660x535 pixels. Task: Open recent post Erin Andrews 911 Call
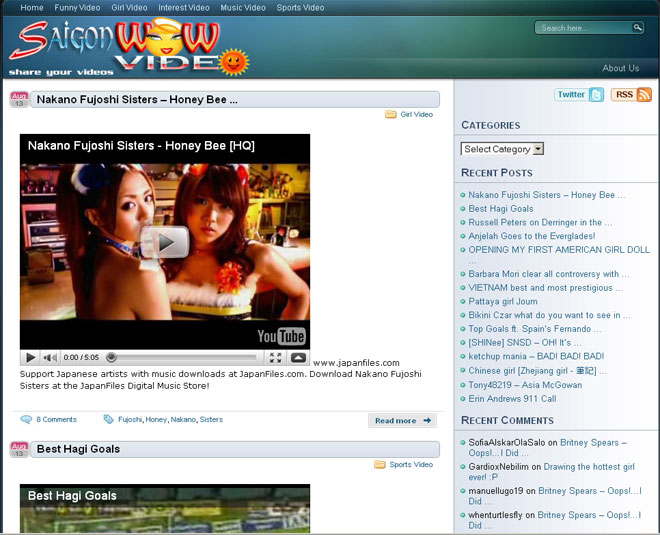tap(512, 399)
